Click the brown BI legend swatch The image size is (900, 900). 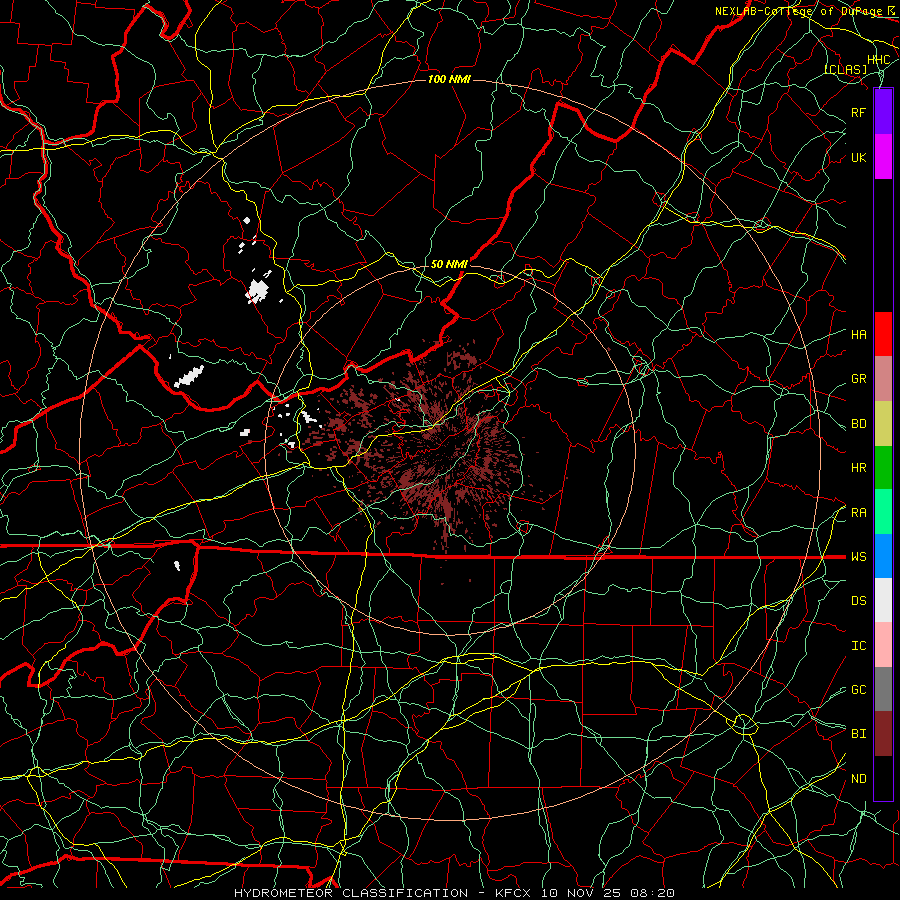[883, 734]
